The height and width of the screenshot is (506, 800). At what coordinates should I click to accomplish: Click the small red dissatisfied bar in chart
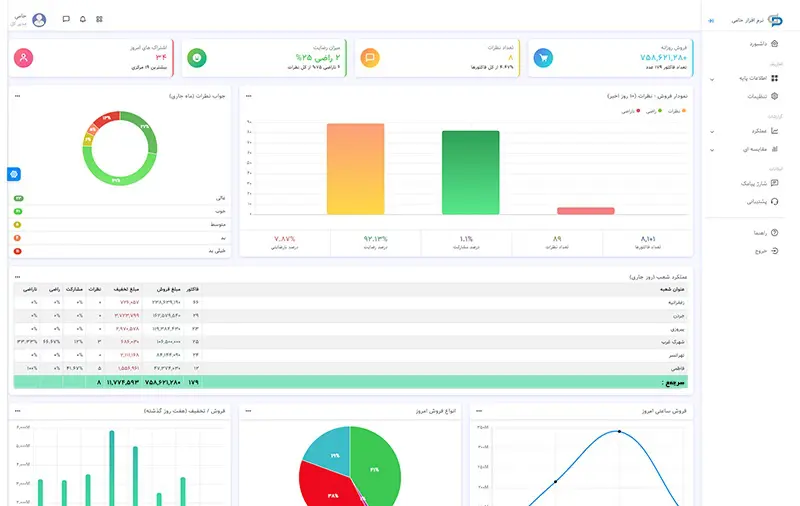point(586,211)
